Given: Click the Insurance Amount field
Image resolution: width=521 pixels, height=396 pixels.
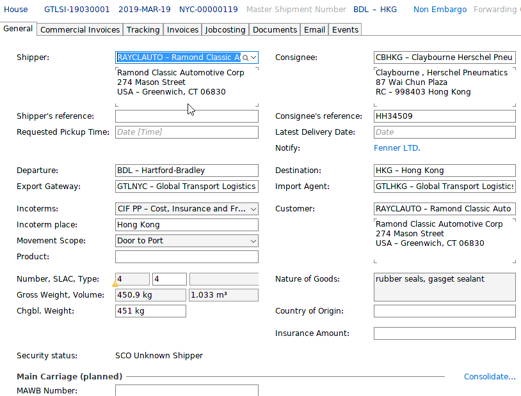Looking at the screenshot, I should 445,334.
